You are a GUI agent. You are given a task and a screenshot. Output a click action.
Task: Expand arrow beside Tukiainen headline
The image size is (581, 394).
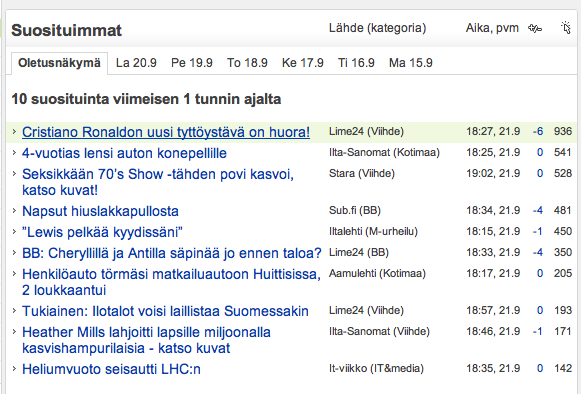pos(14,311)
